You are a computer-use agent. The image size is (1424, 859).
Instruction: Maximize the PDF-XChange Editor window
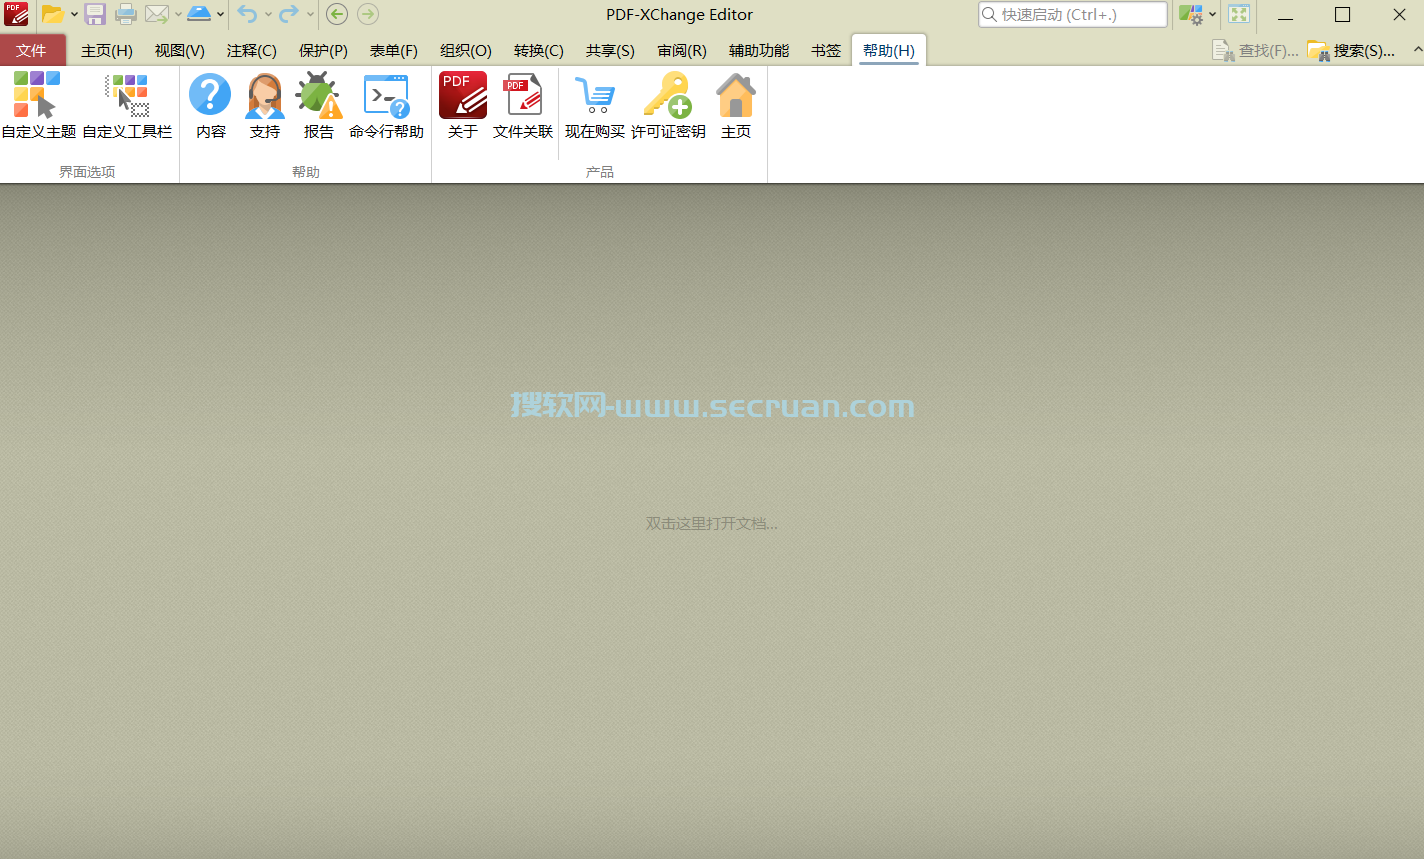[x=1343, y=15]
